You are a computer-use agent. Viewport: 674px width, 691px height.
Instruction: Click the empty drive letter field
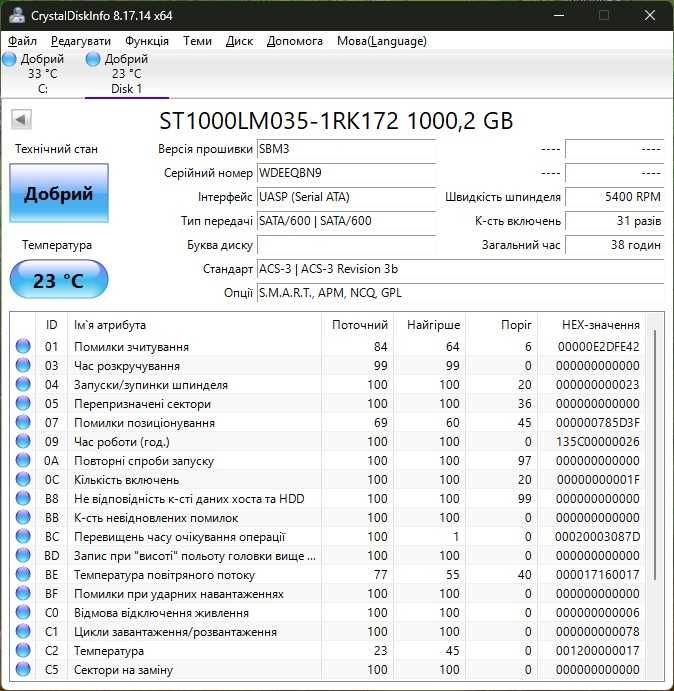tap(346, 245)
